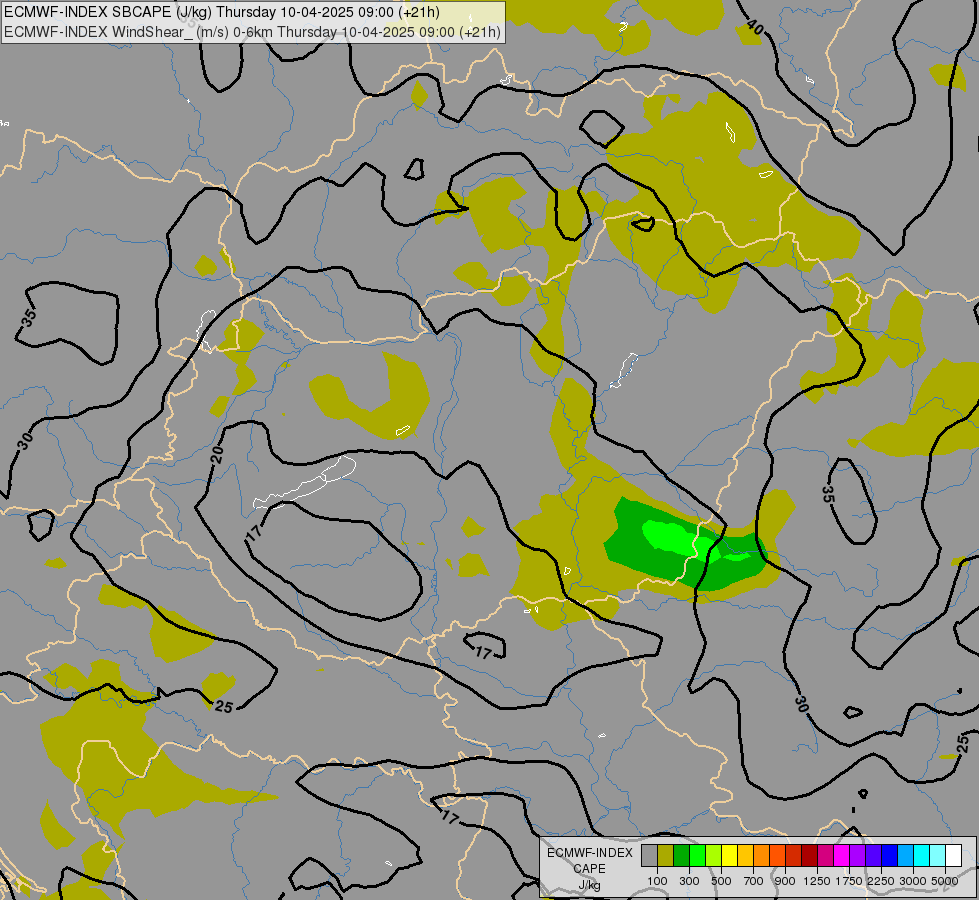Click the 20 wind shear contour label
The width and height of the screenshot is (979, 900).
pos(217,454)
